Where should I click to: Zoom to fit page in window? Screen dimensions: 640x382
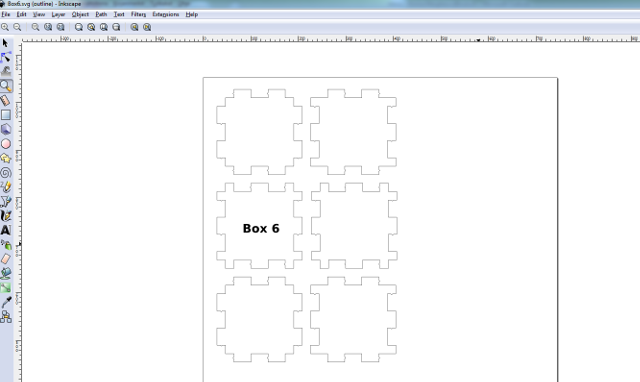click(x=104, y=27)
